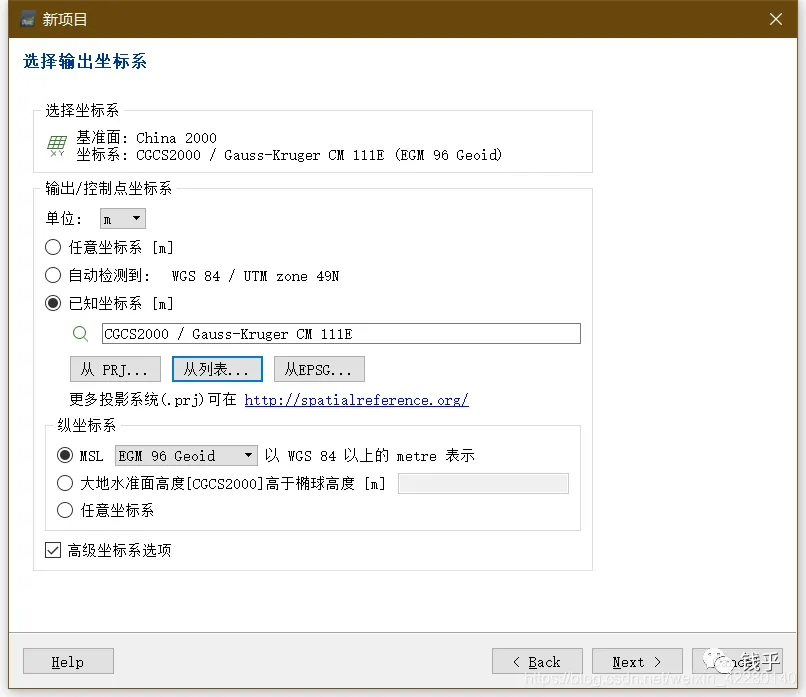Click the 从 PRJ... button

pyautogui.click(x=115, y=369)
